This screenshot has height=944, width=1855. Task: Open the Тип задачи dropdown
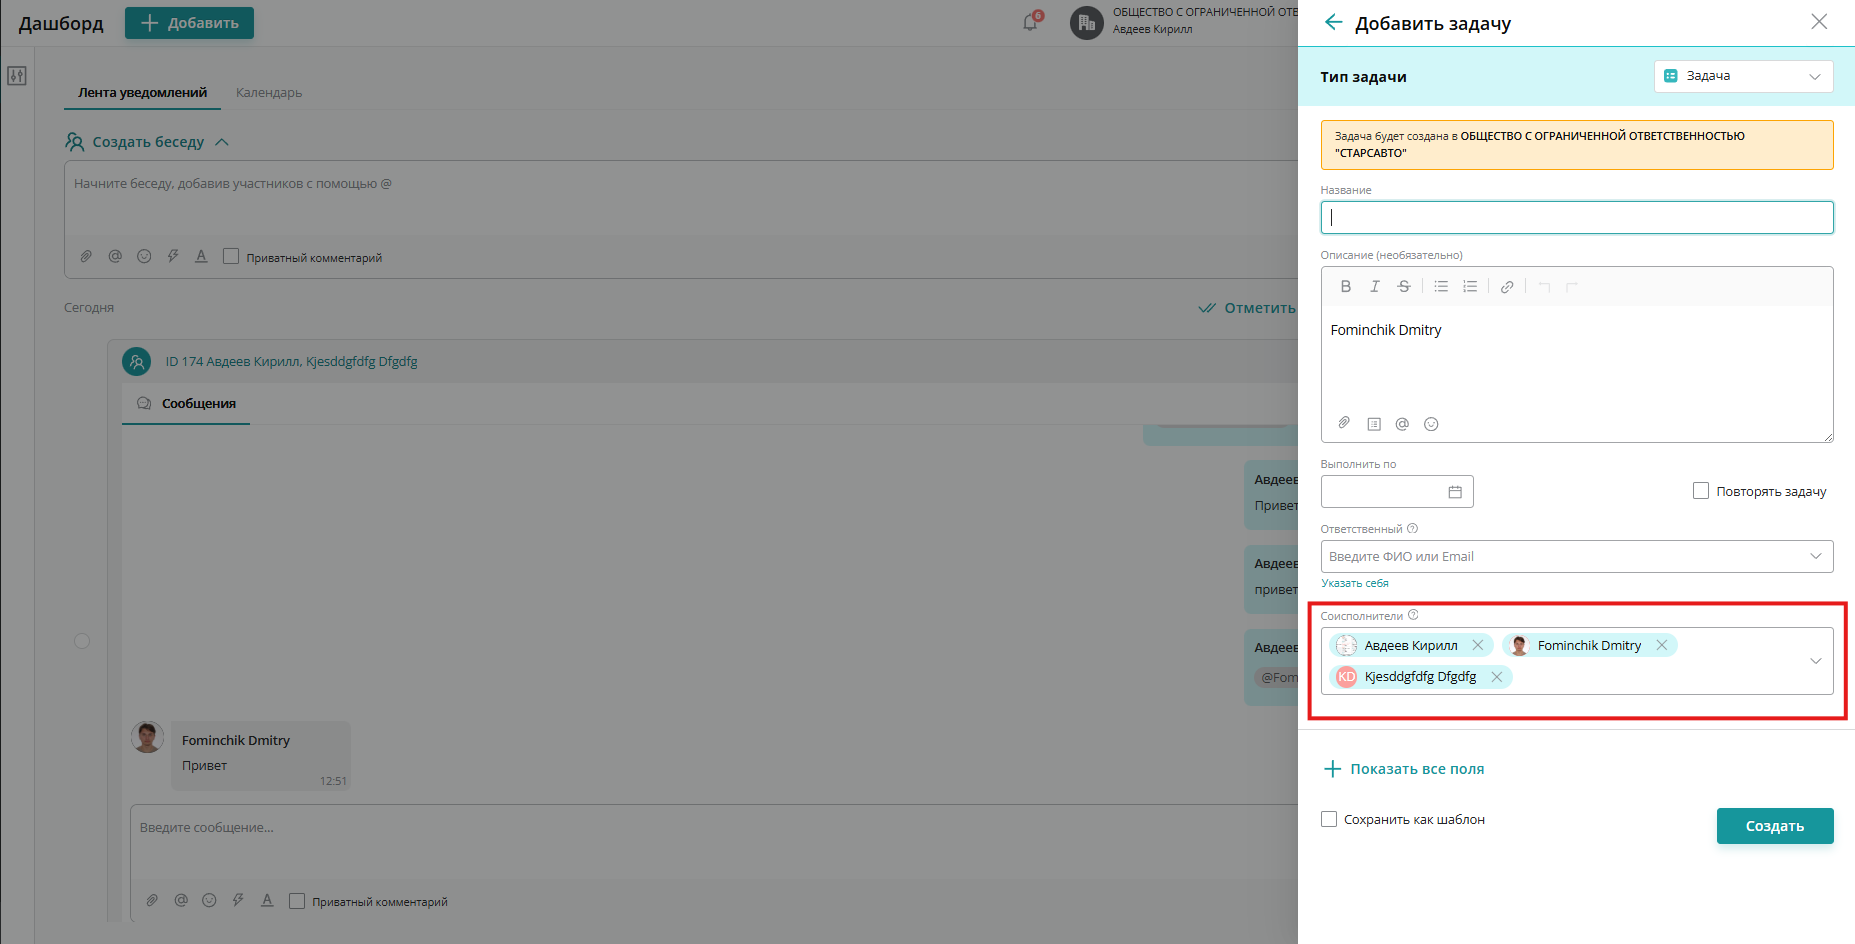(x=1743, y=76)
